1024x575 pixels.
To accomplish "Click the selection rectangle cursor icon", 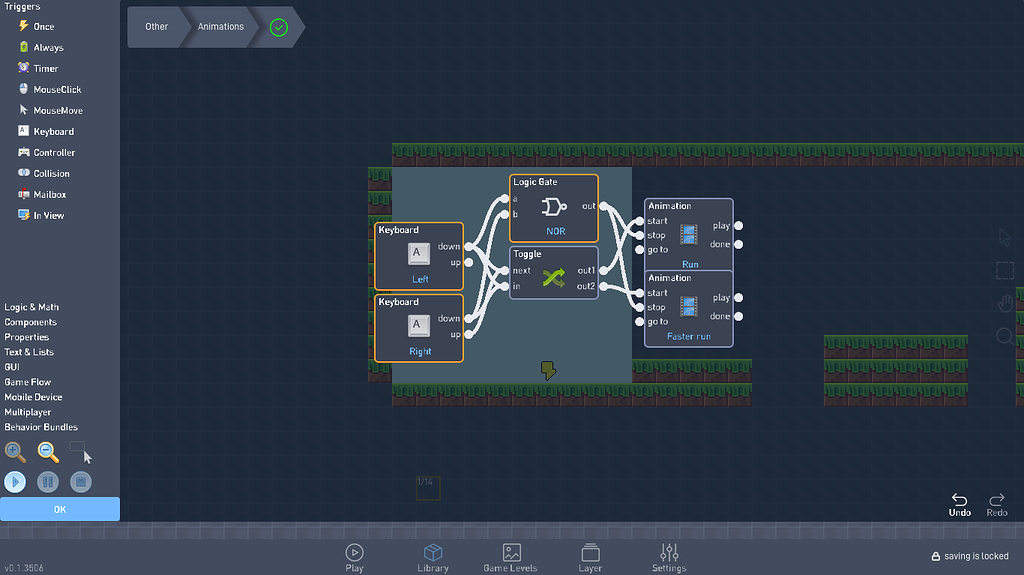I will [x=81, y=452].
